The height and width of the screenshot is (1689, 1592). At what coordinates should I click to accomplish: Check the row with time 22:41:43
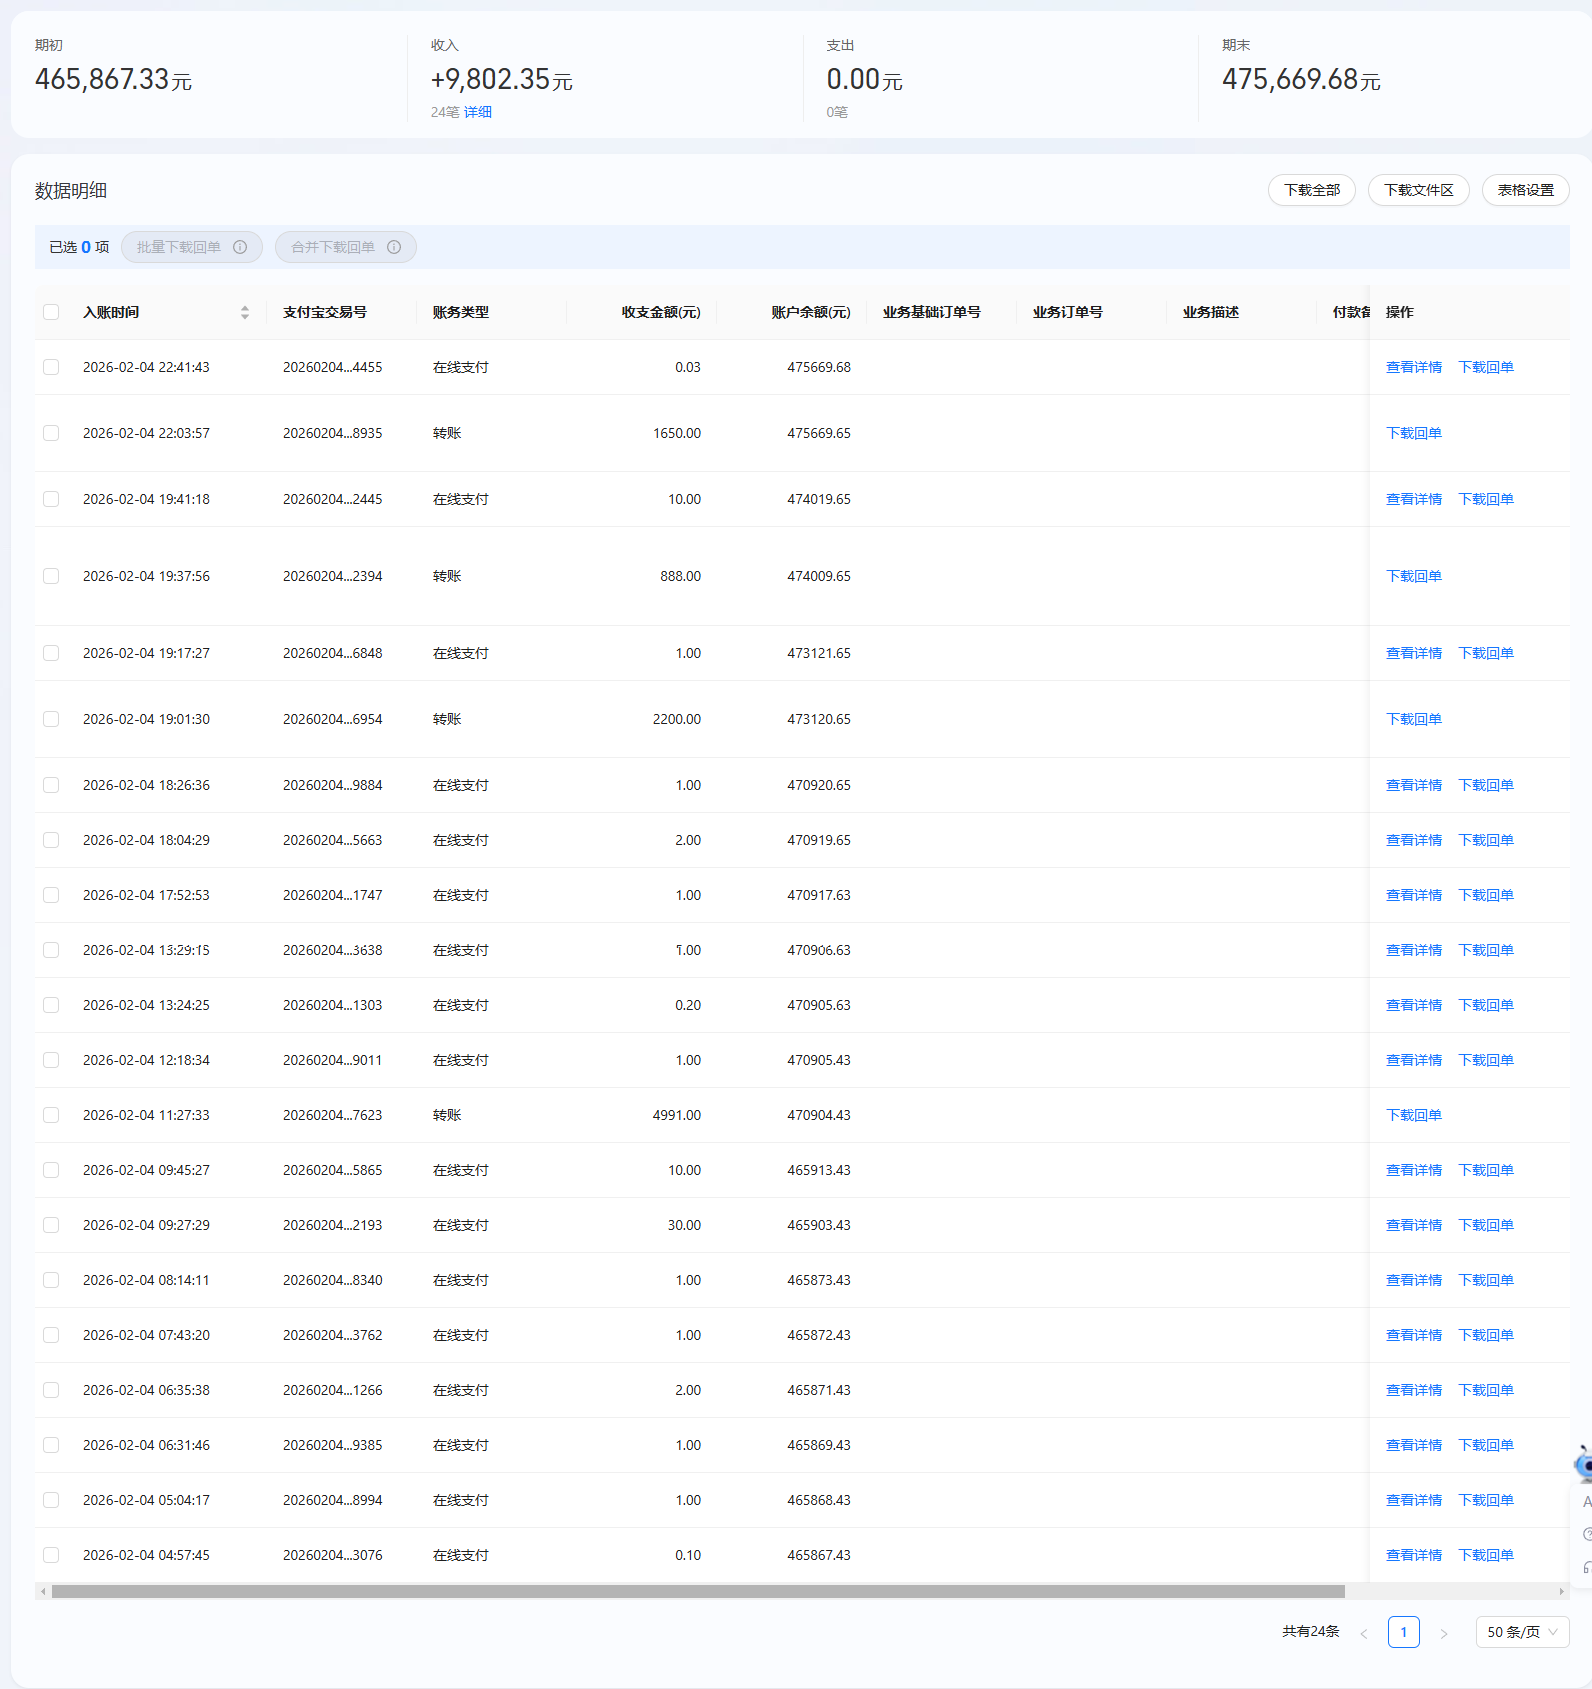pyautogui.click(x=51, y=367)
